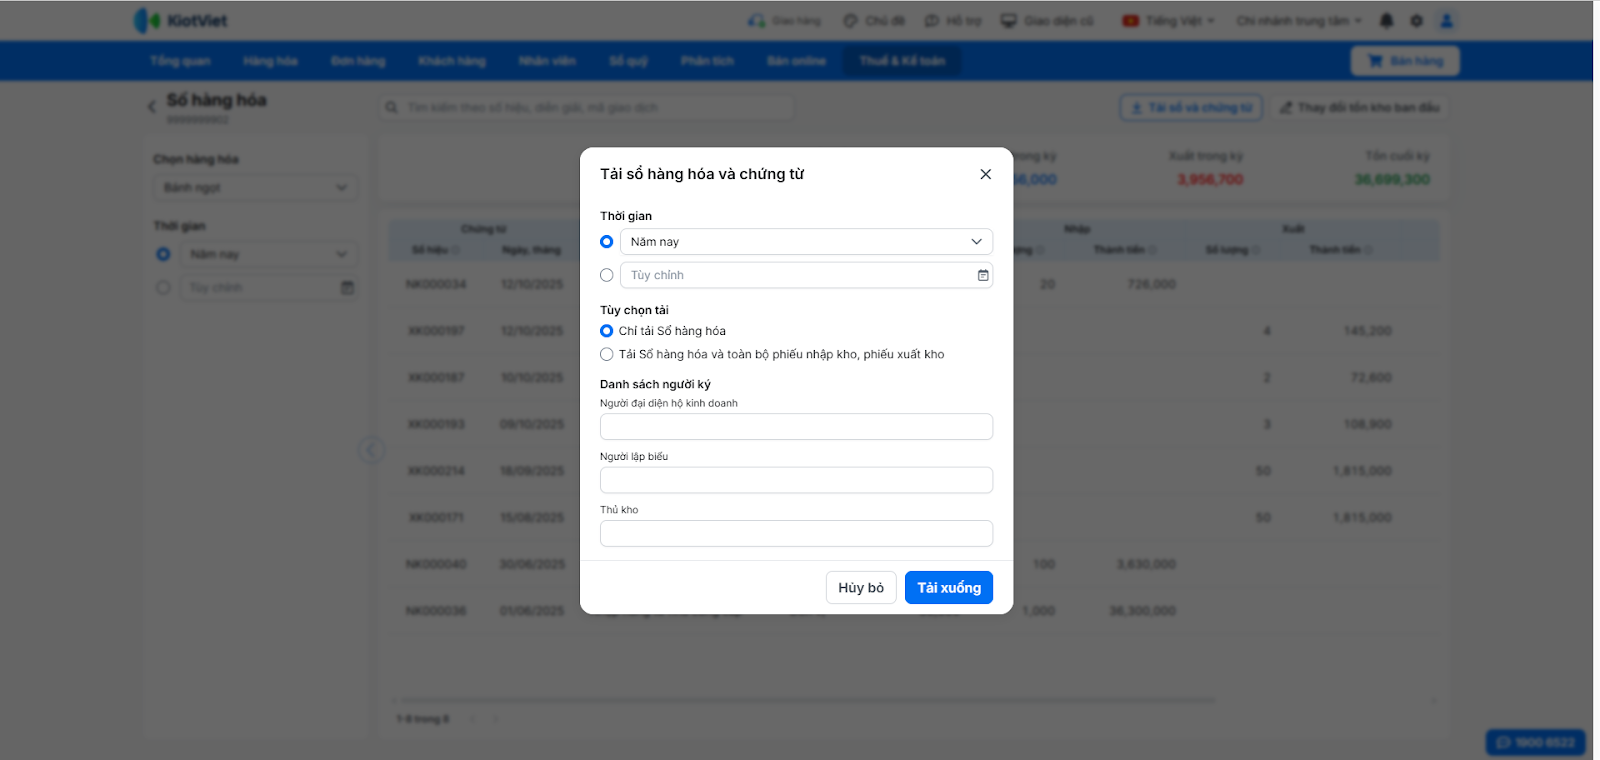
Task: Focus the Người lập biểu input field
Action: coord(796,480)
